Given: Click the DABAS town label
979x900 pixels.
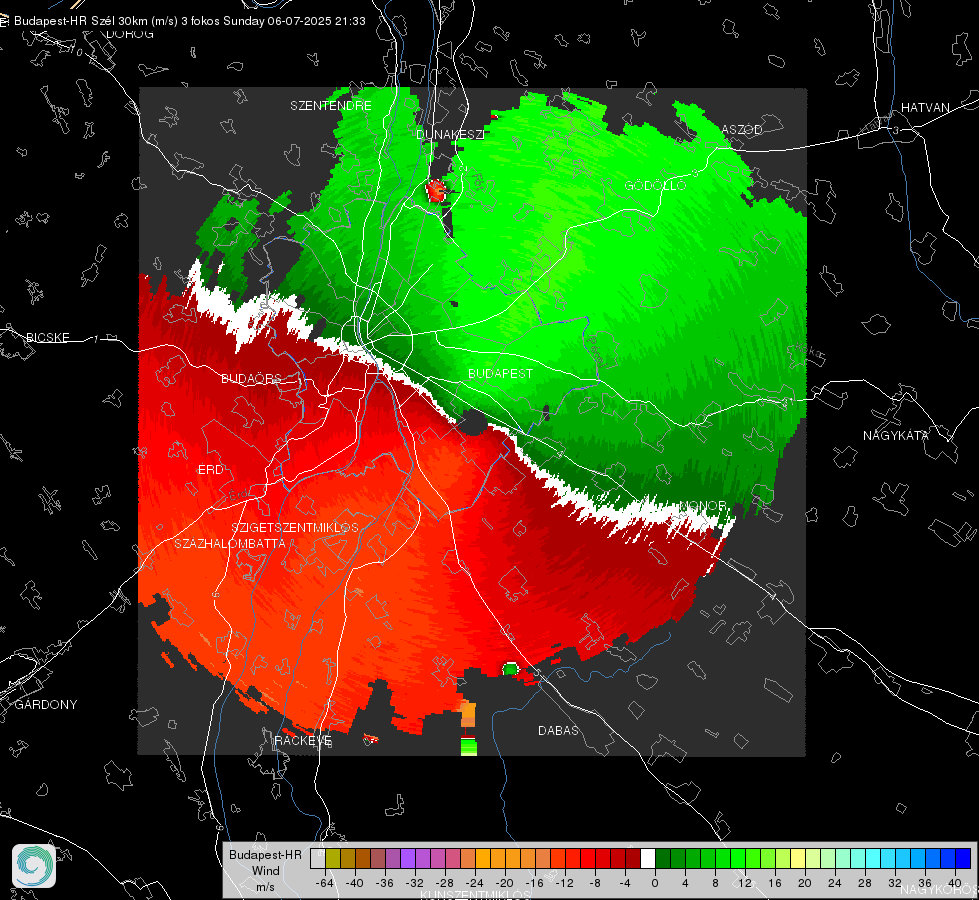Looking at the screenshot, I should pos(558,730).
